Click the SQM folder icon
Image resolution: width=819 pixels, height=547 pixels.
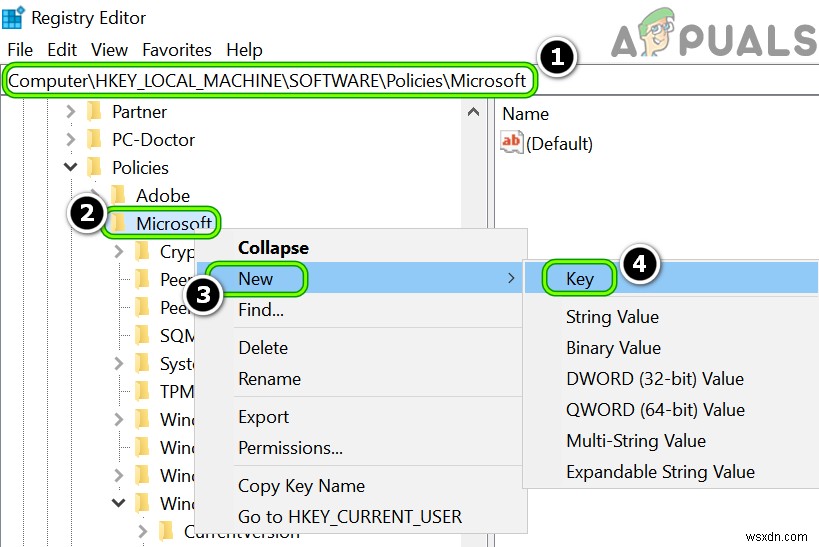[143, 335]
